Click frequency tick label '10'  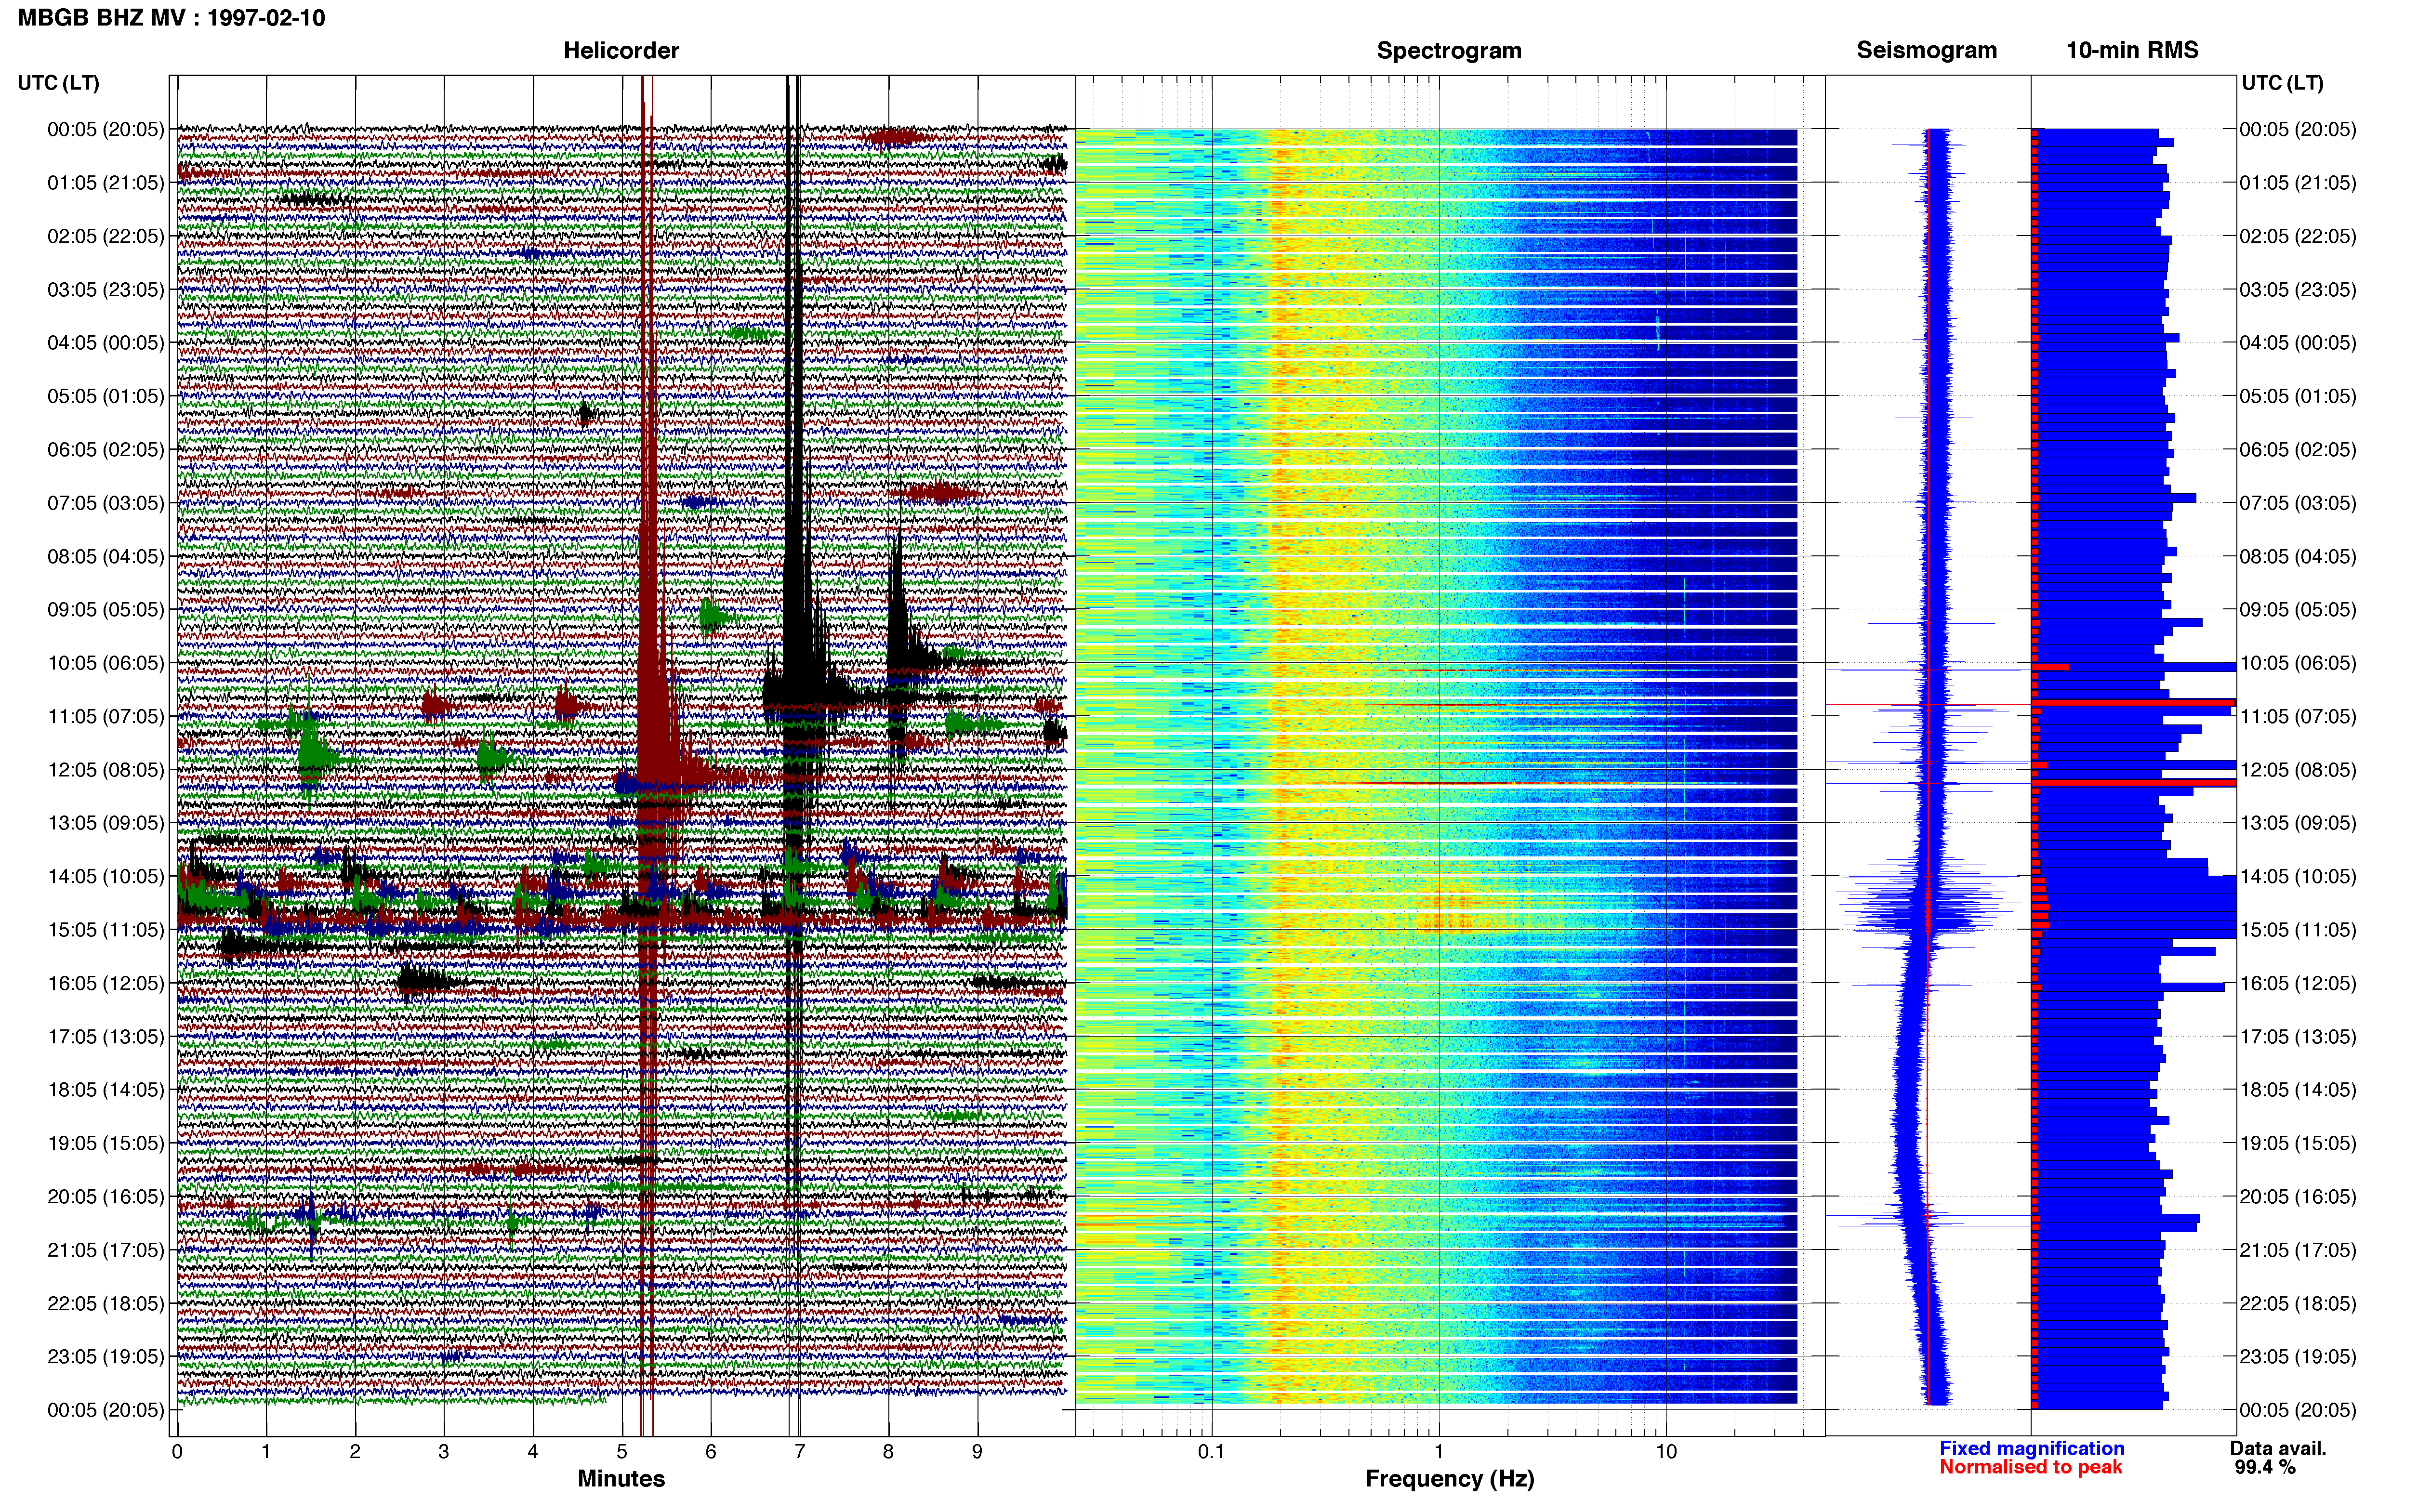[x=1666, y=1452]
